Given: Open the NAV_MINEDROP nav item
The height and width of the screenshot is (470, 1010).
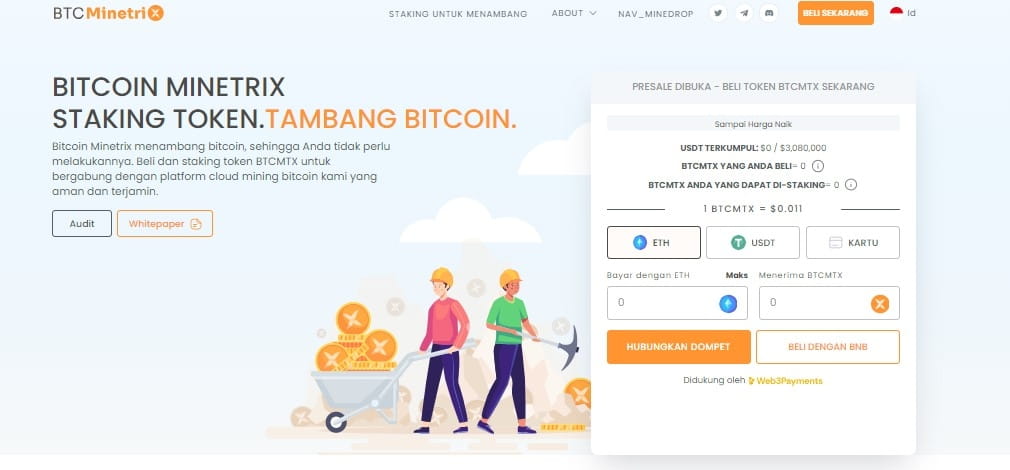Looking at the screenshot, I should coord(656,14).
